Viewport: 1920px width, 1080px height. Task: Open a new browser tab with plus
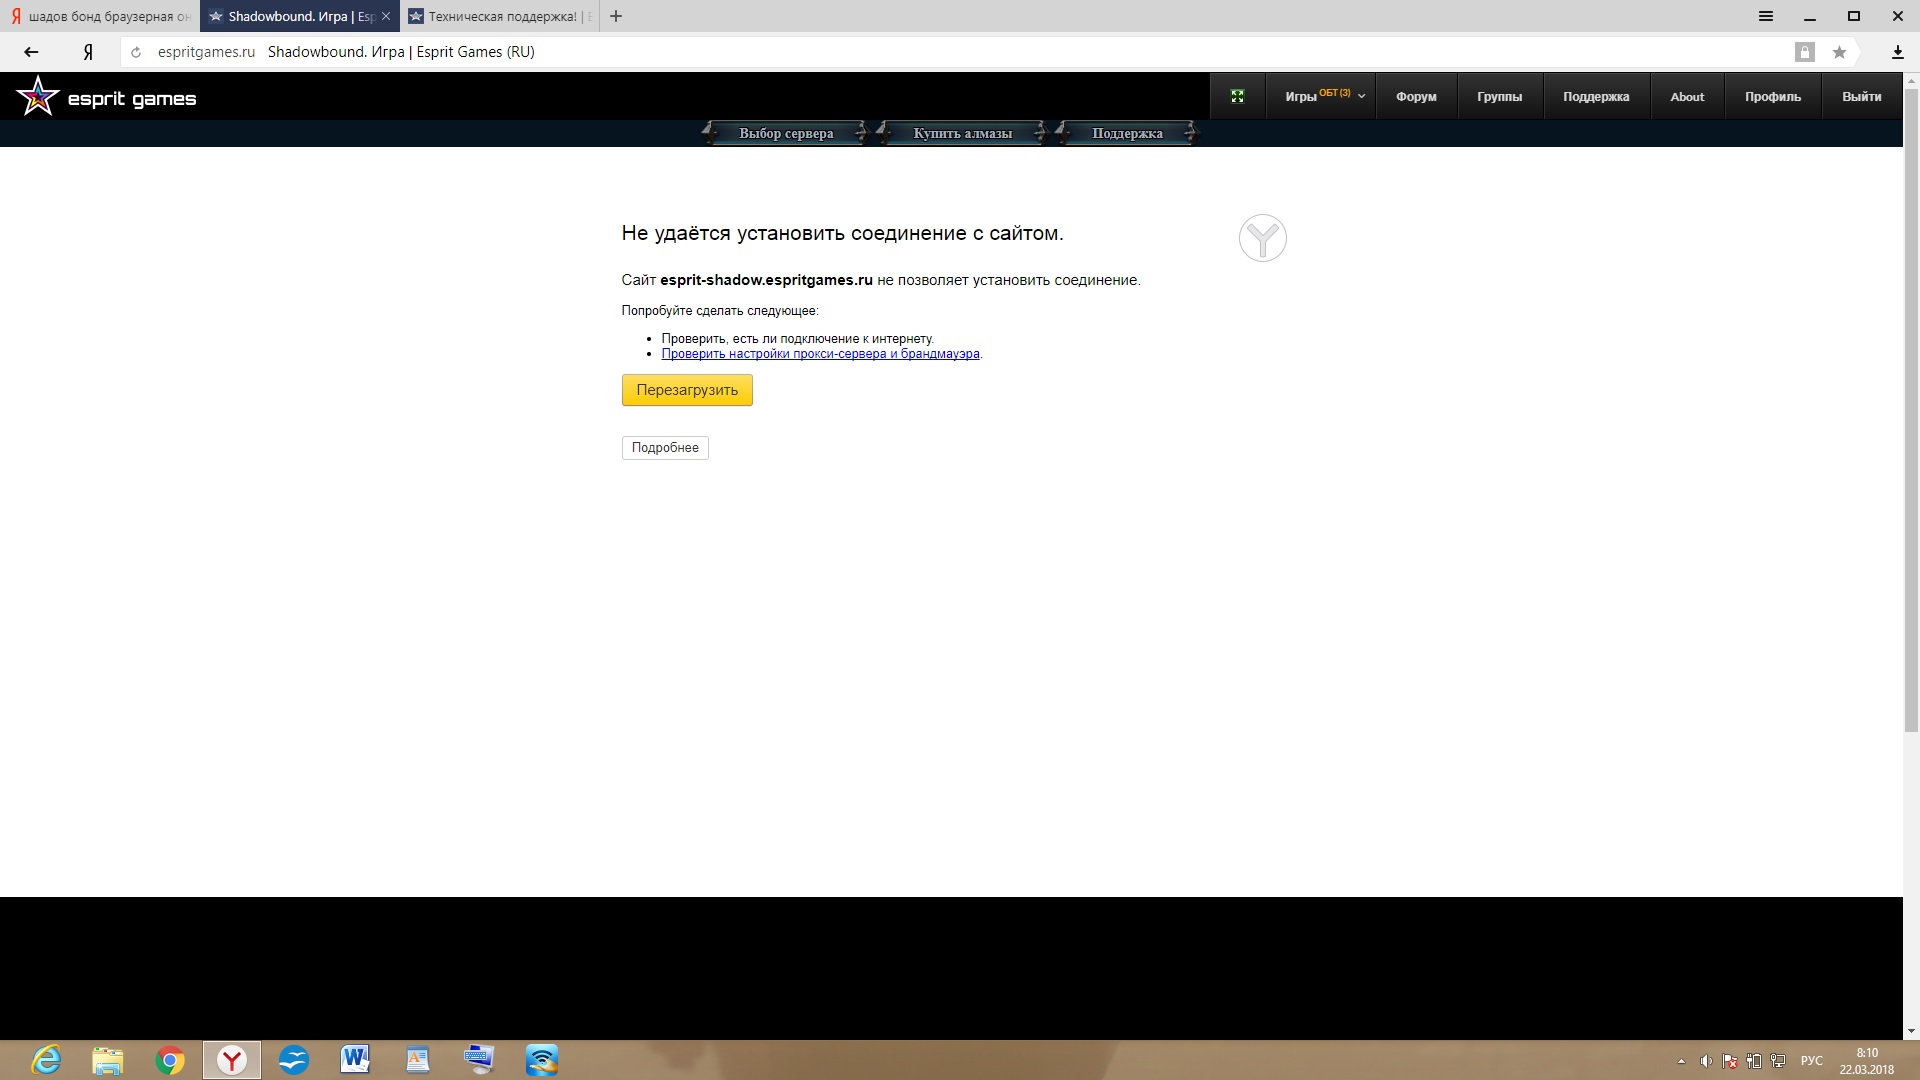tap(616, 16)
